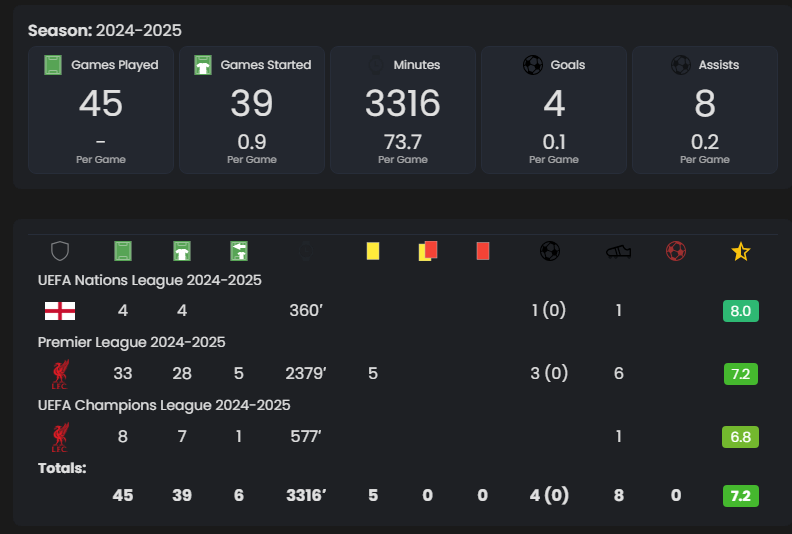
Task: Click the Season: 2024-2025 heading
Action: tap(105, 30)
